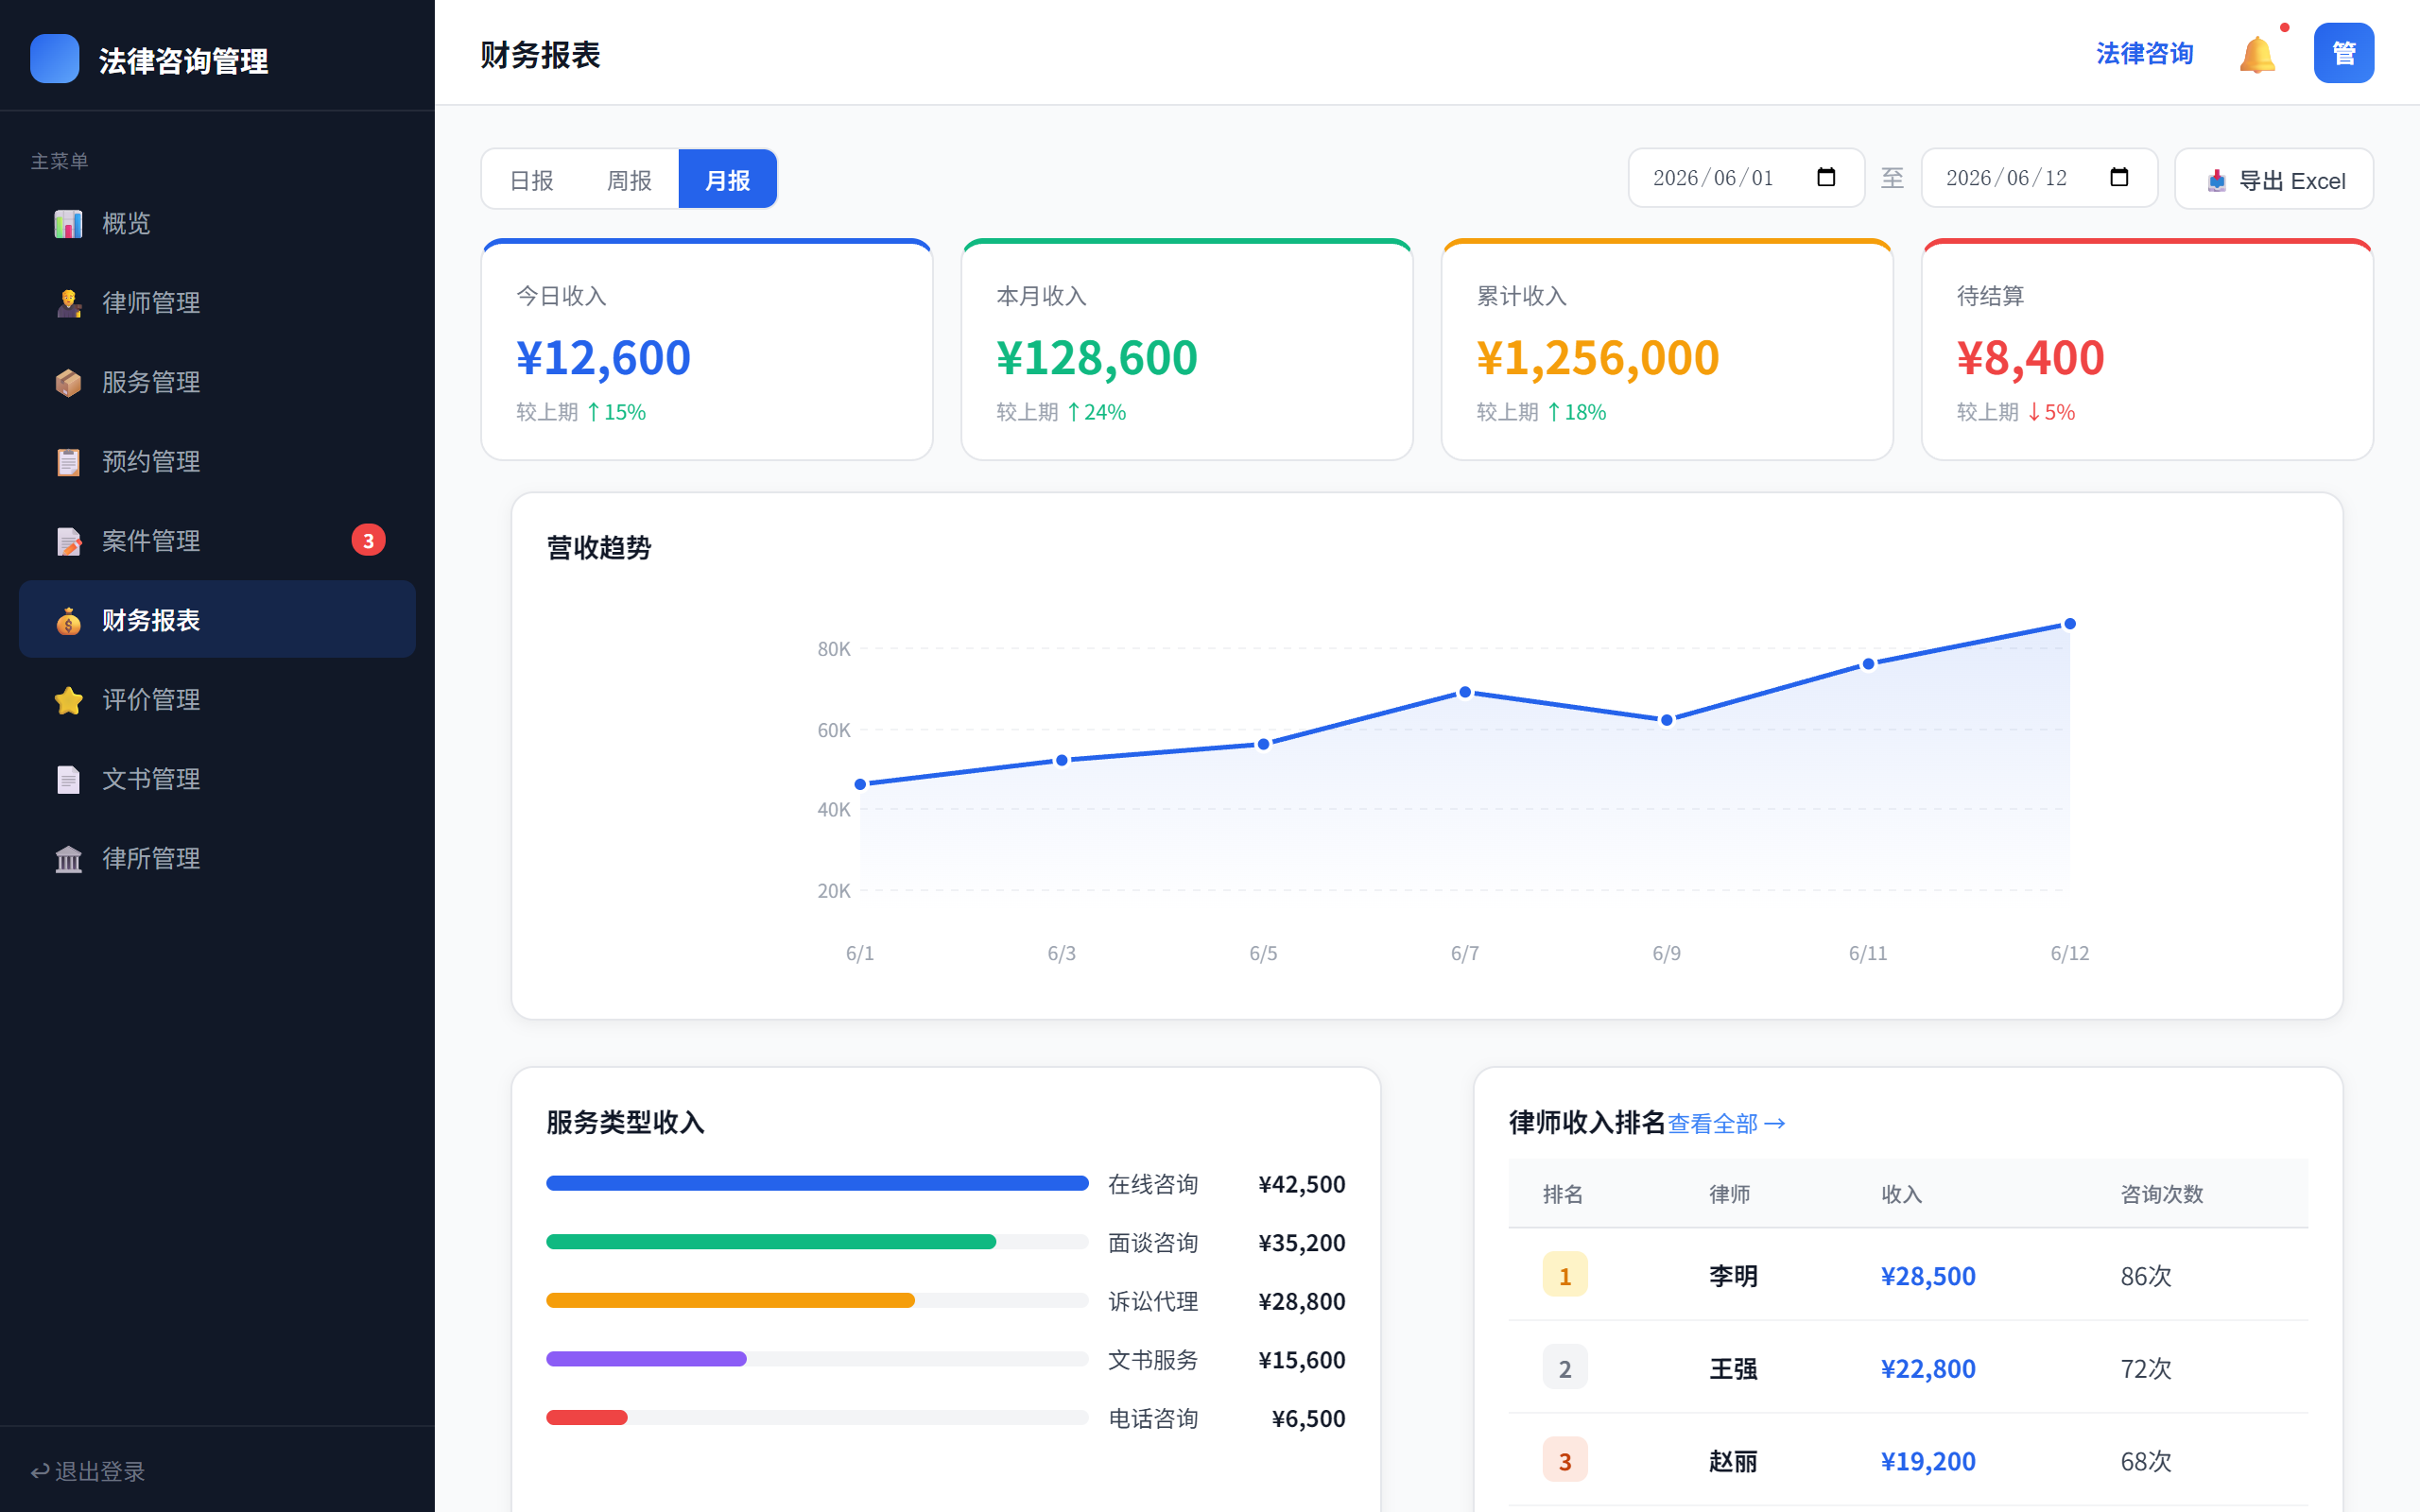Screen dimensions: 2420x1512
Task: Open the 管 user avatar
Action: 2343,53
